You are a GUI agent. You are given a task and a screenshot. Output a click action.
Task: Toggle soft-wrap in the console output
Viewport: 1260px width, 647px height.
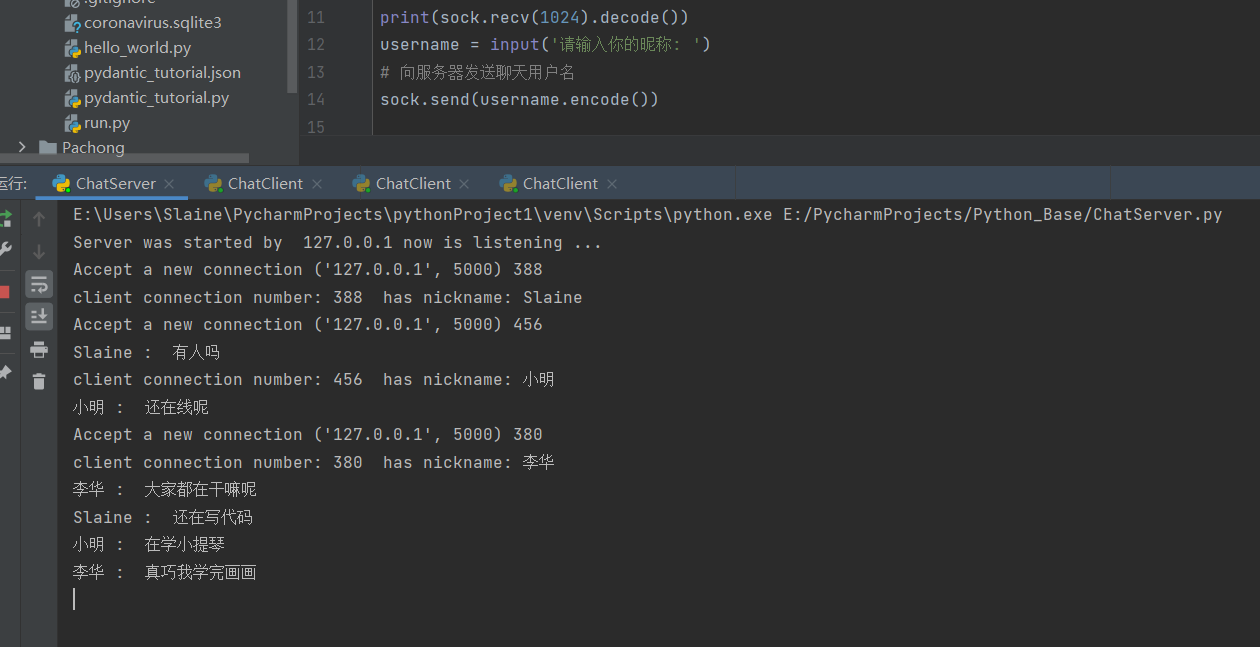(39, 284)
